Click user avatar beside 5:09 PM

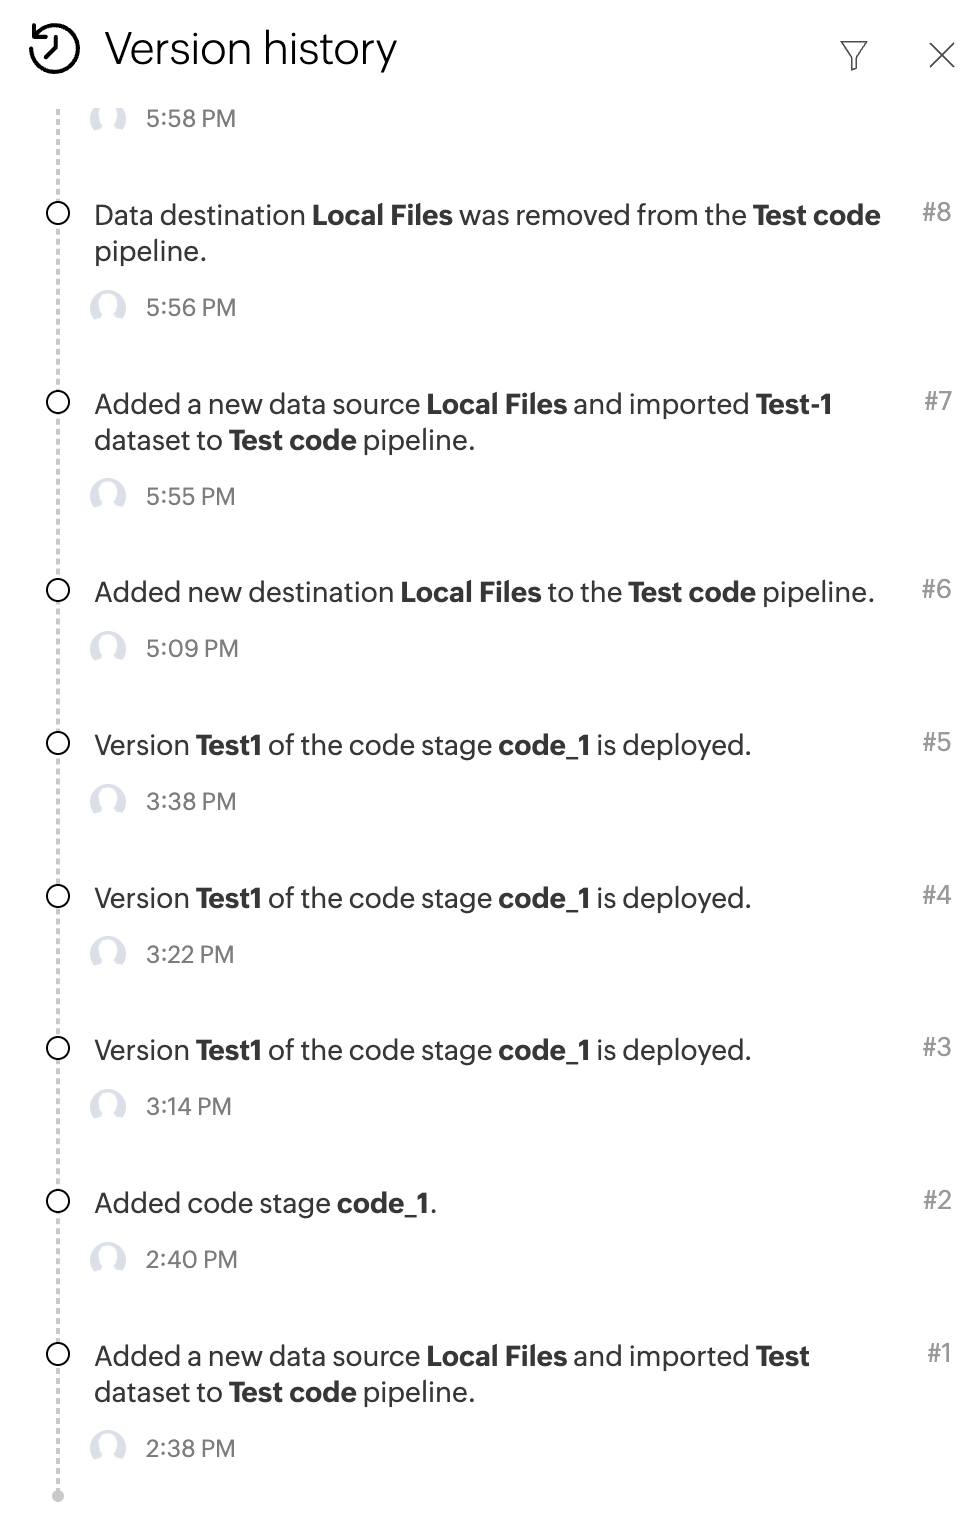pyautogui.click(x=108, y=648)
